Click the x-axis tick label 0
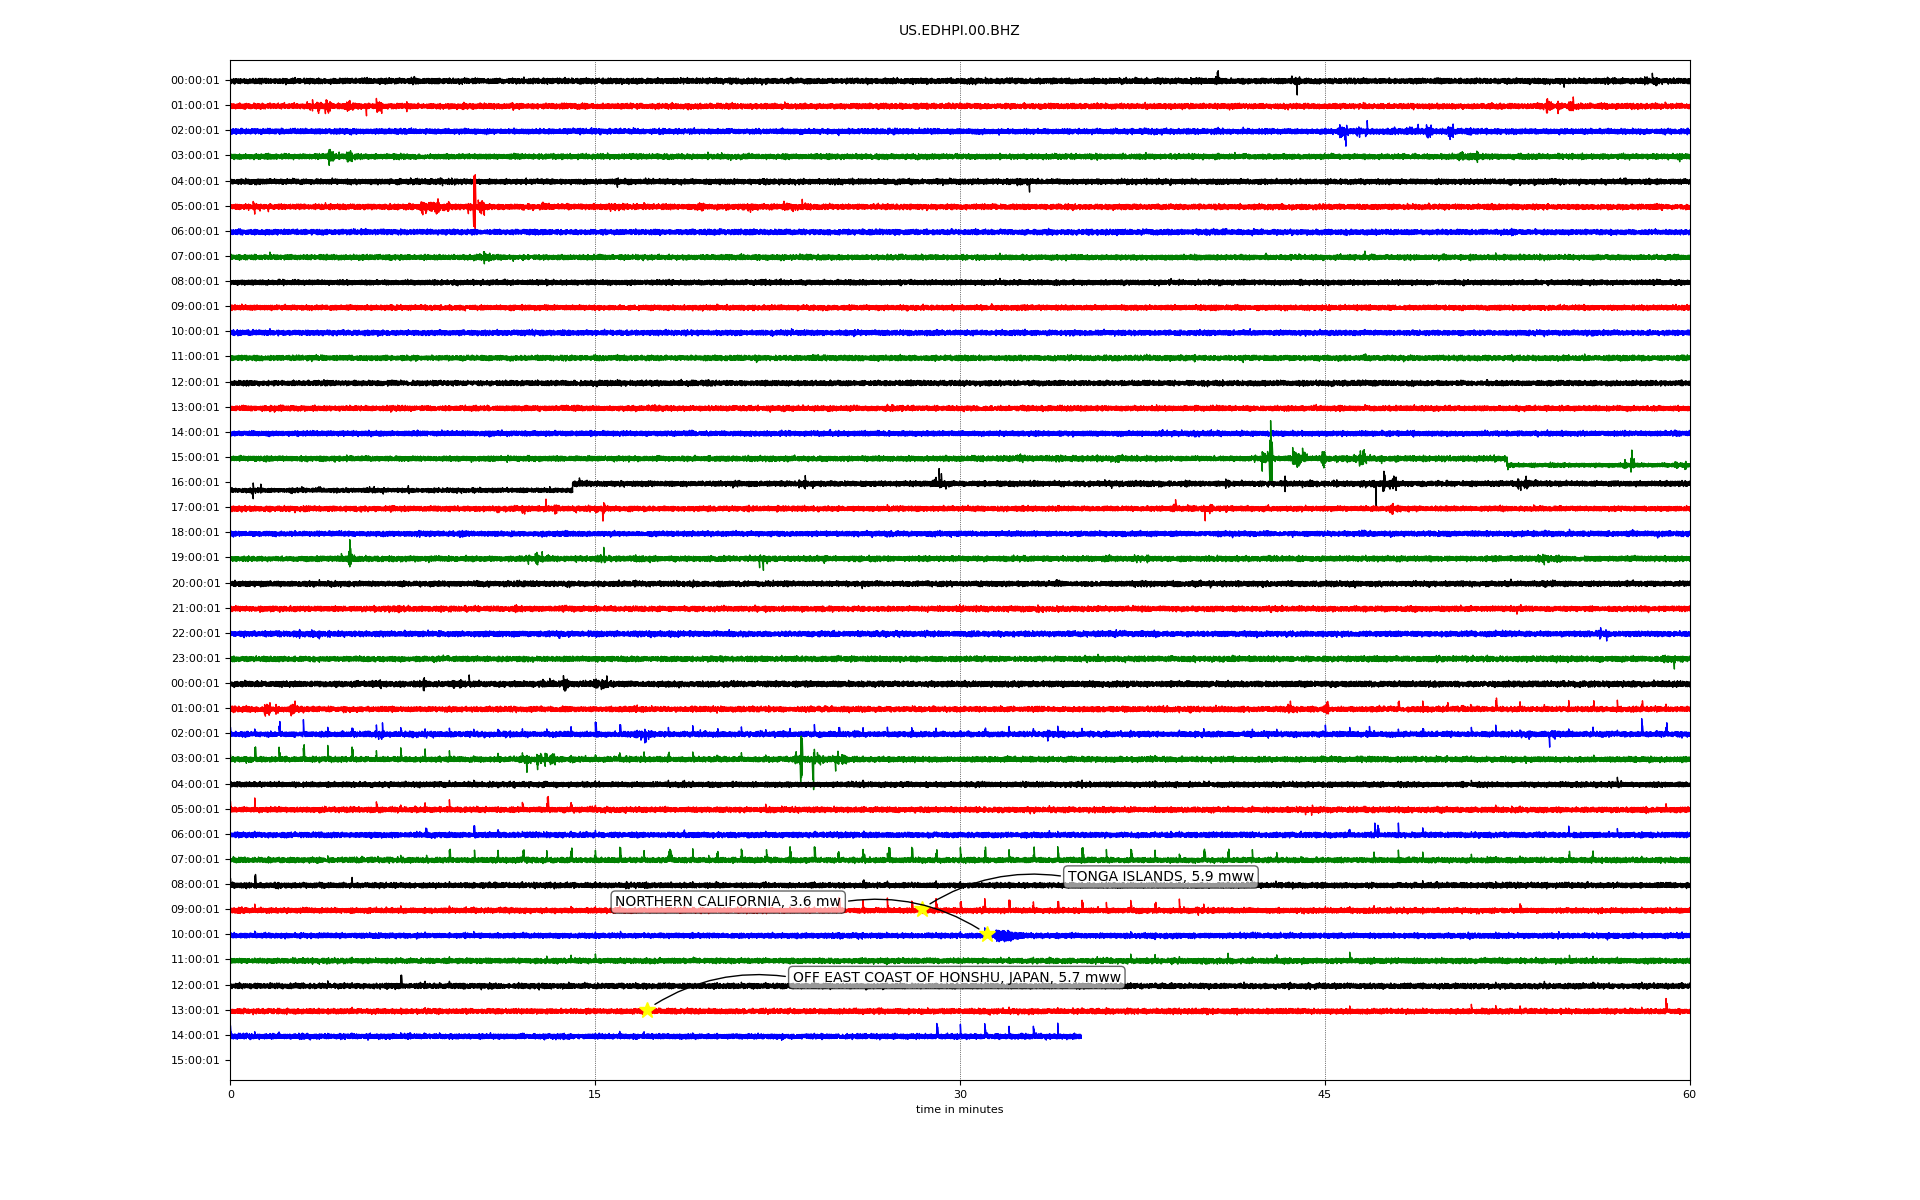This screenshot has width=1920, height=1200. click(231, 1094)
